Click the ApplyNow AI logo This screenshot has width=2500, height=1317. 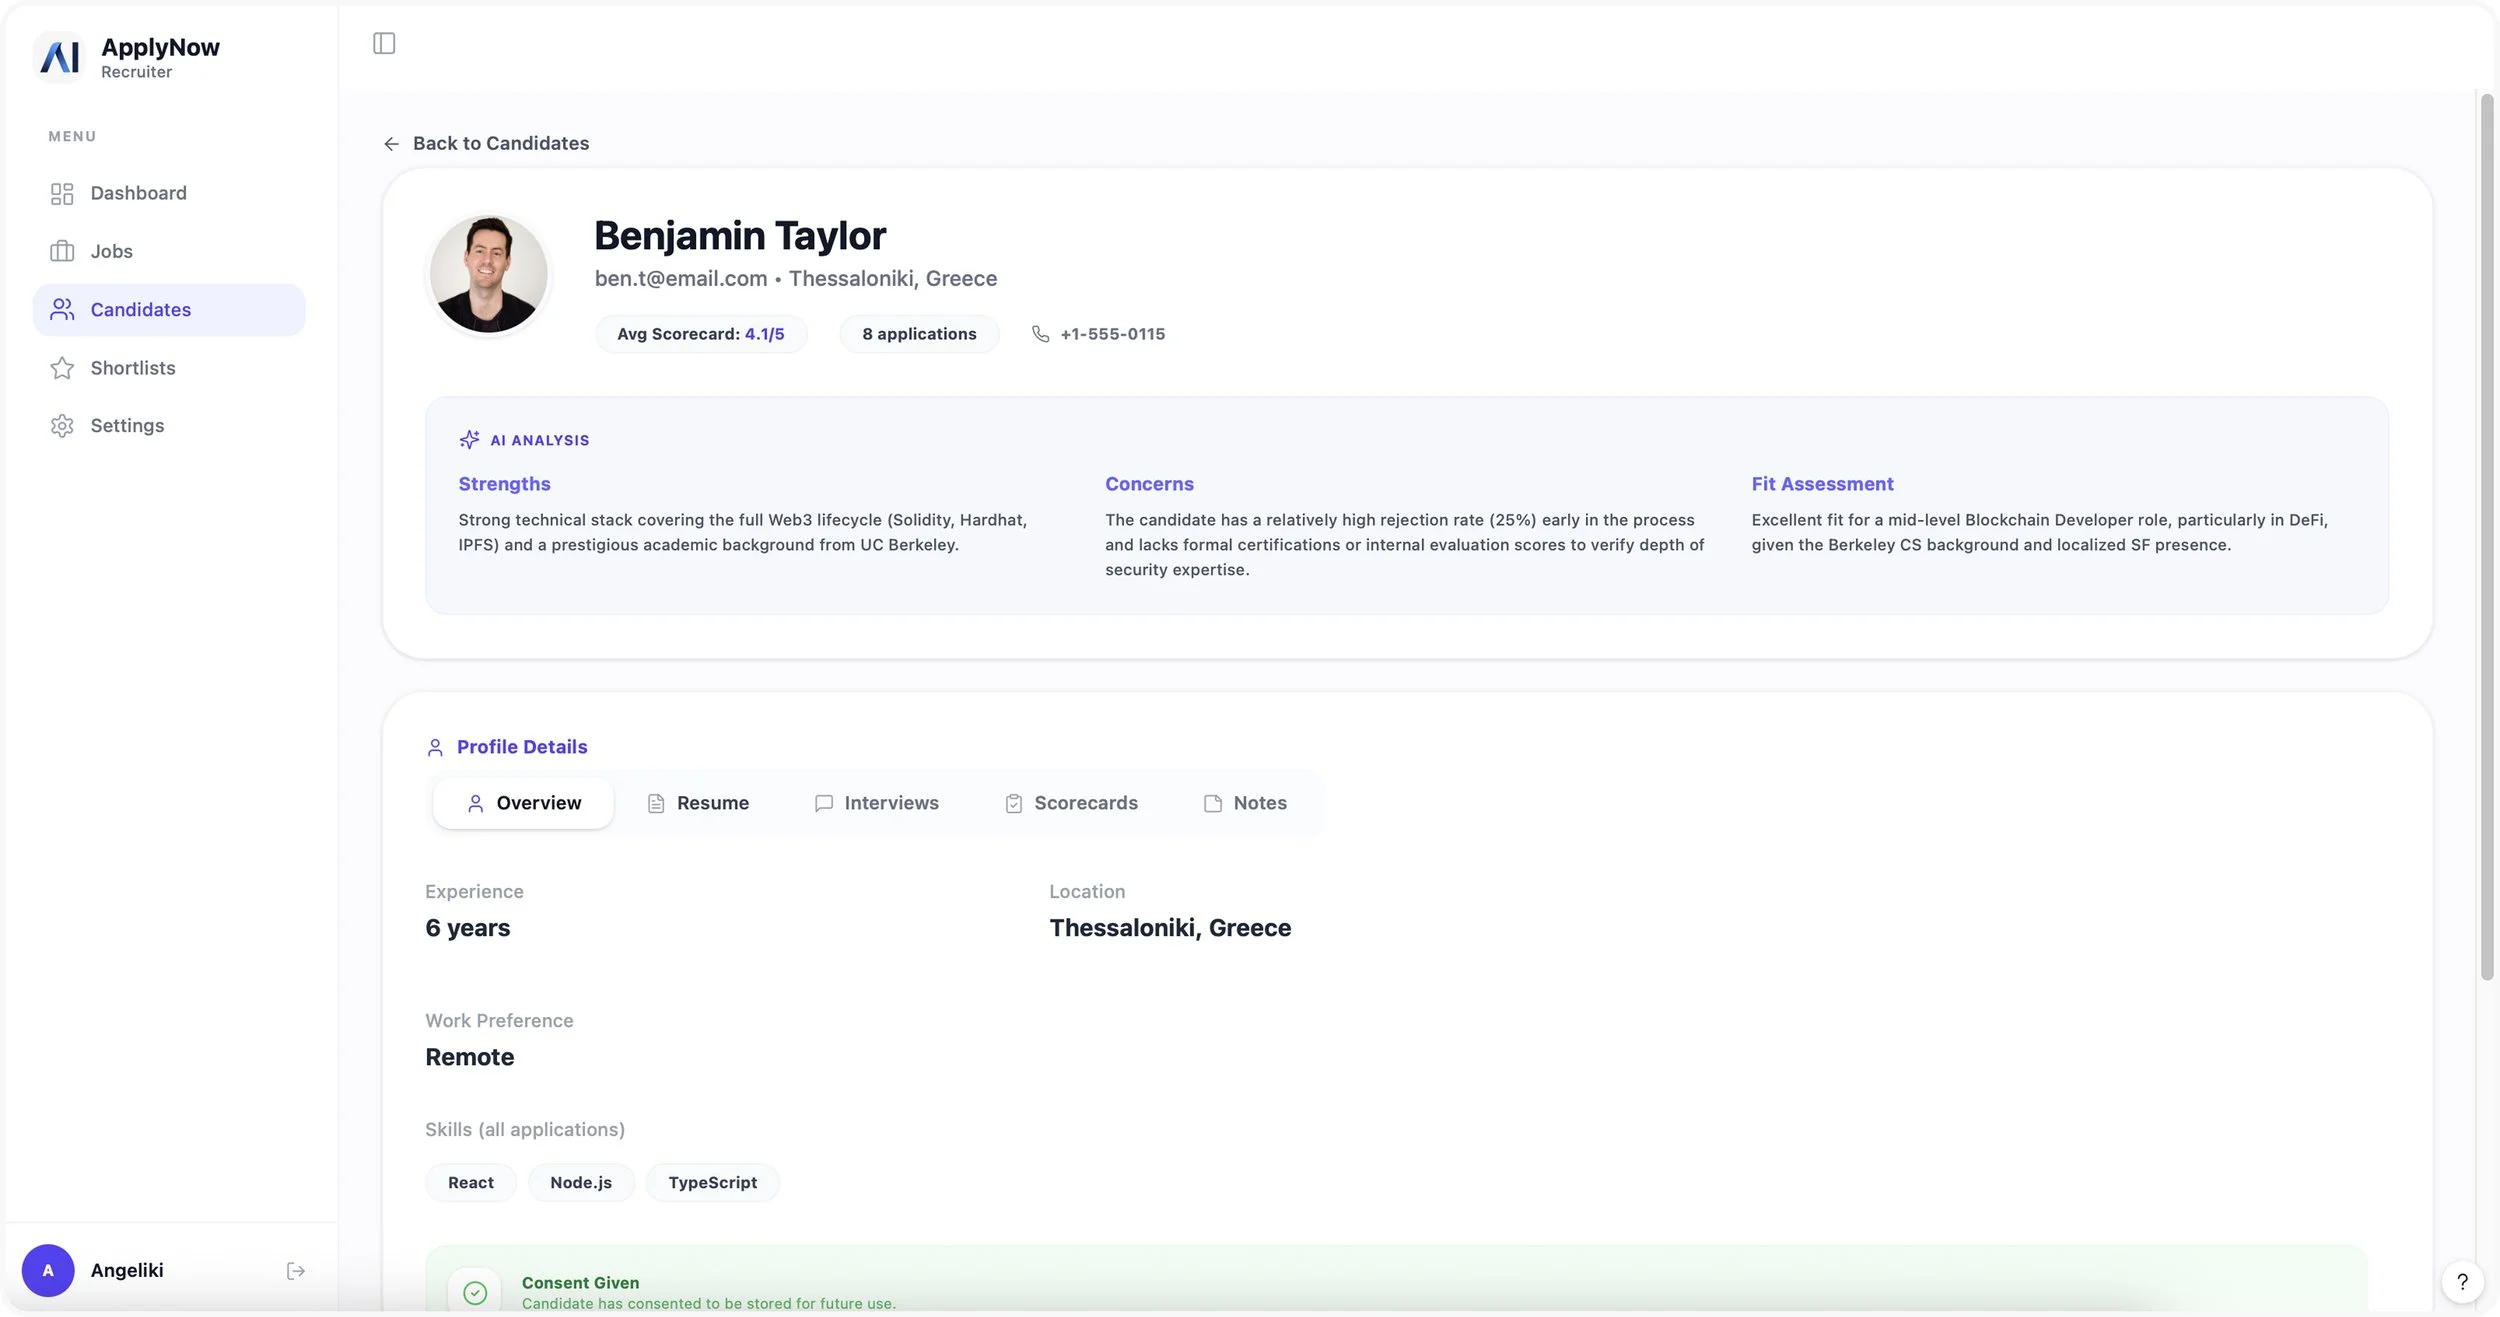pyautogui.click(x=59, y=57)
